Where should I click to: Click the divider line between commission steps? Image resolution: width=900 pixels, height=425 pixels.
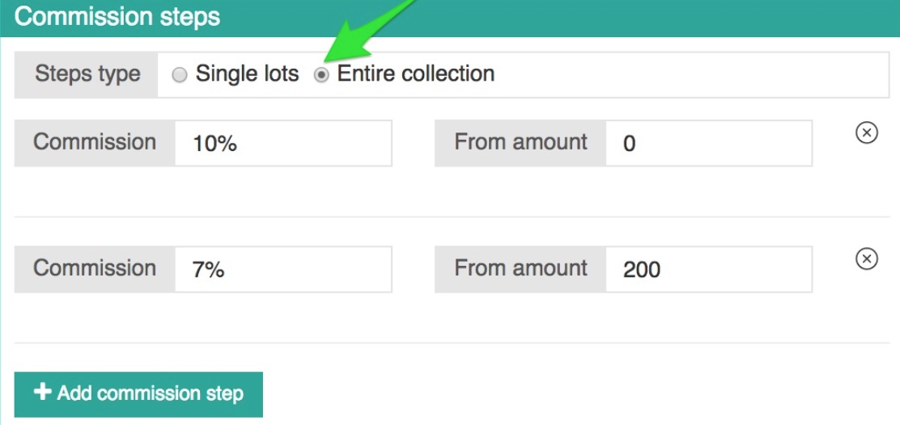tap(452, 217)
